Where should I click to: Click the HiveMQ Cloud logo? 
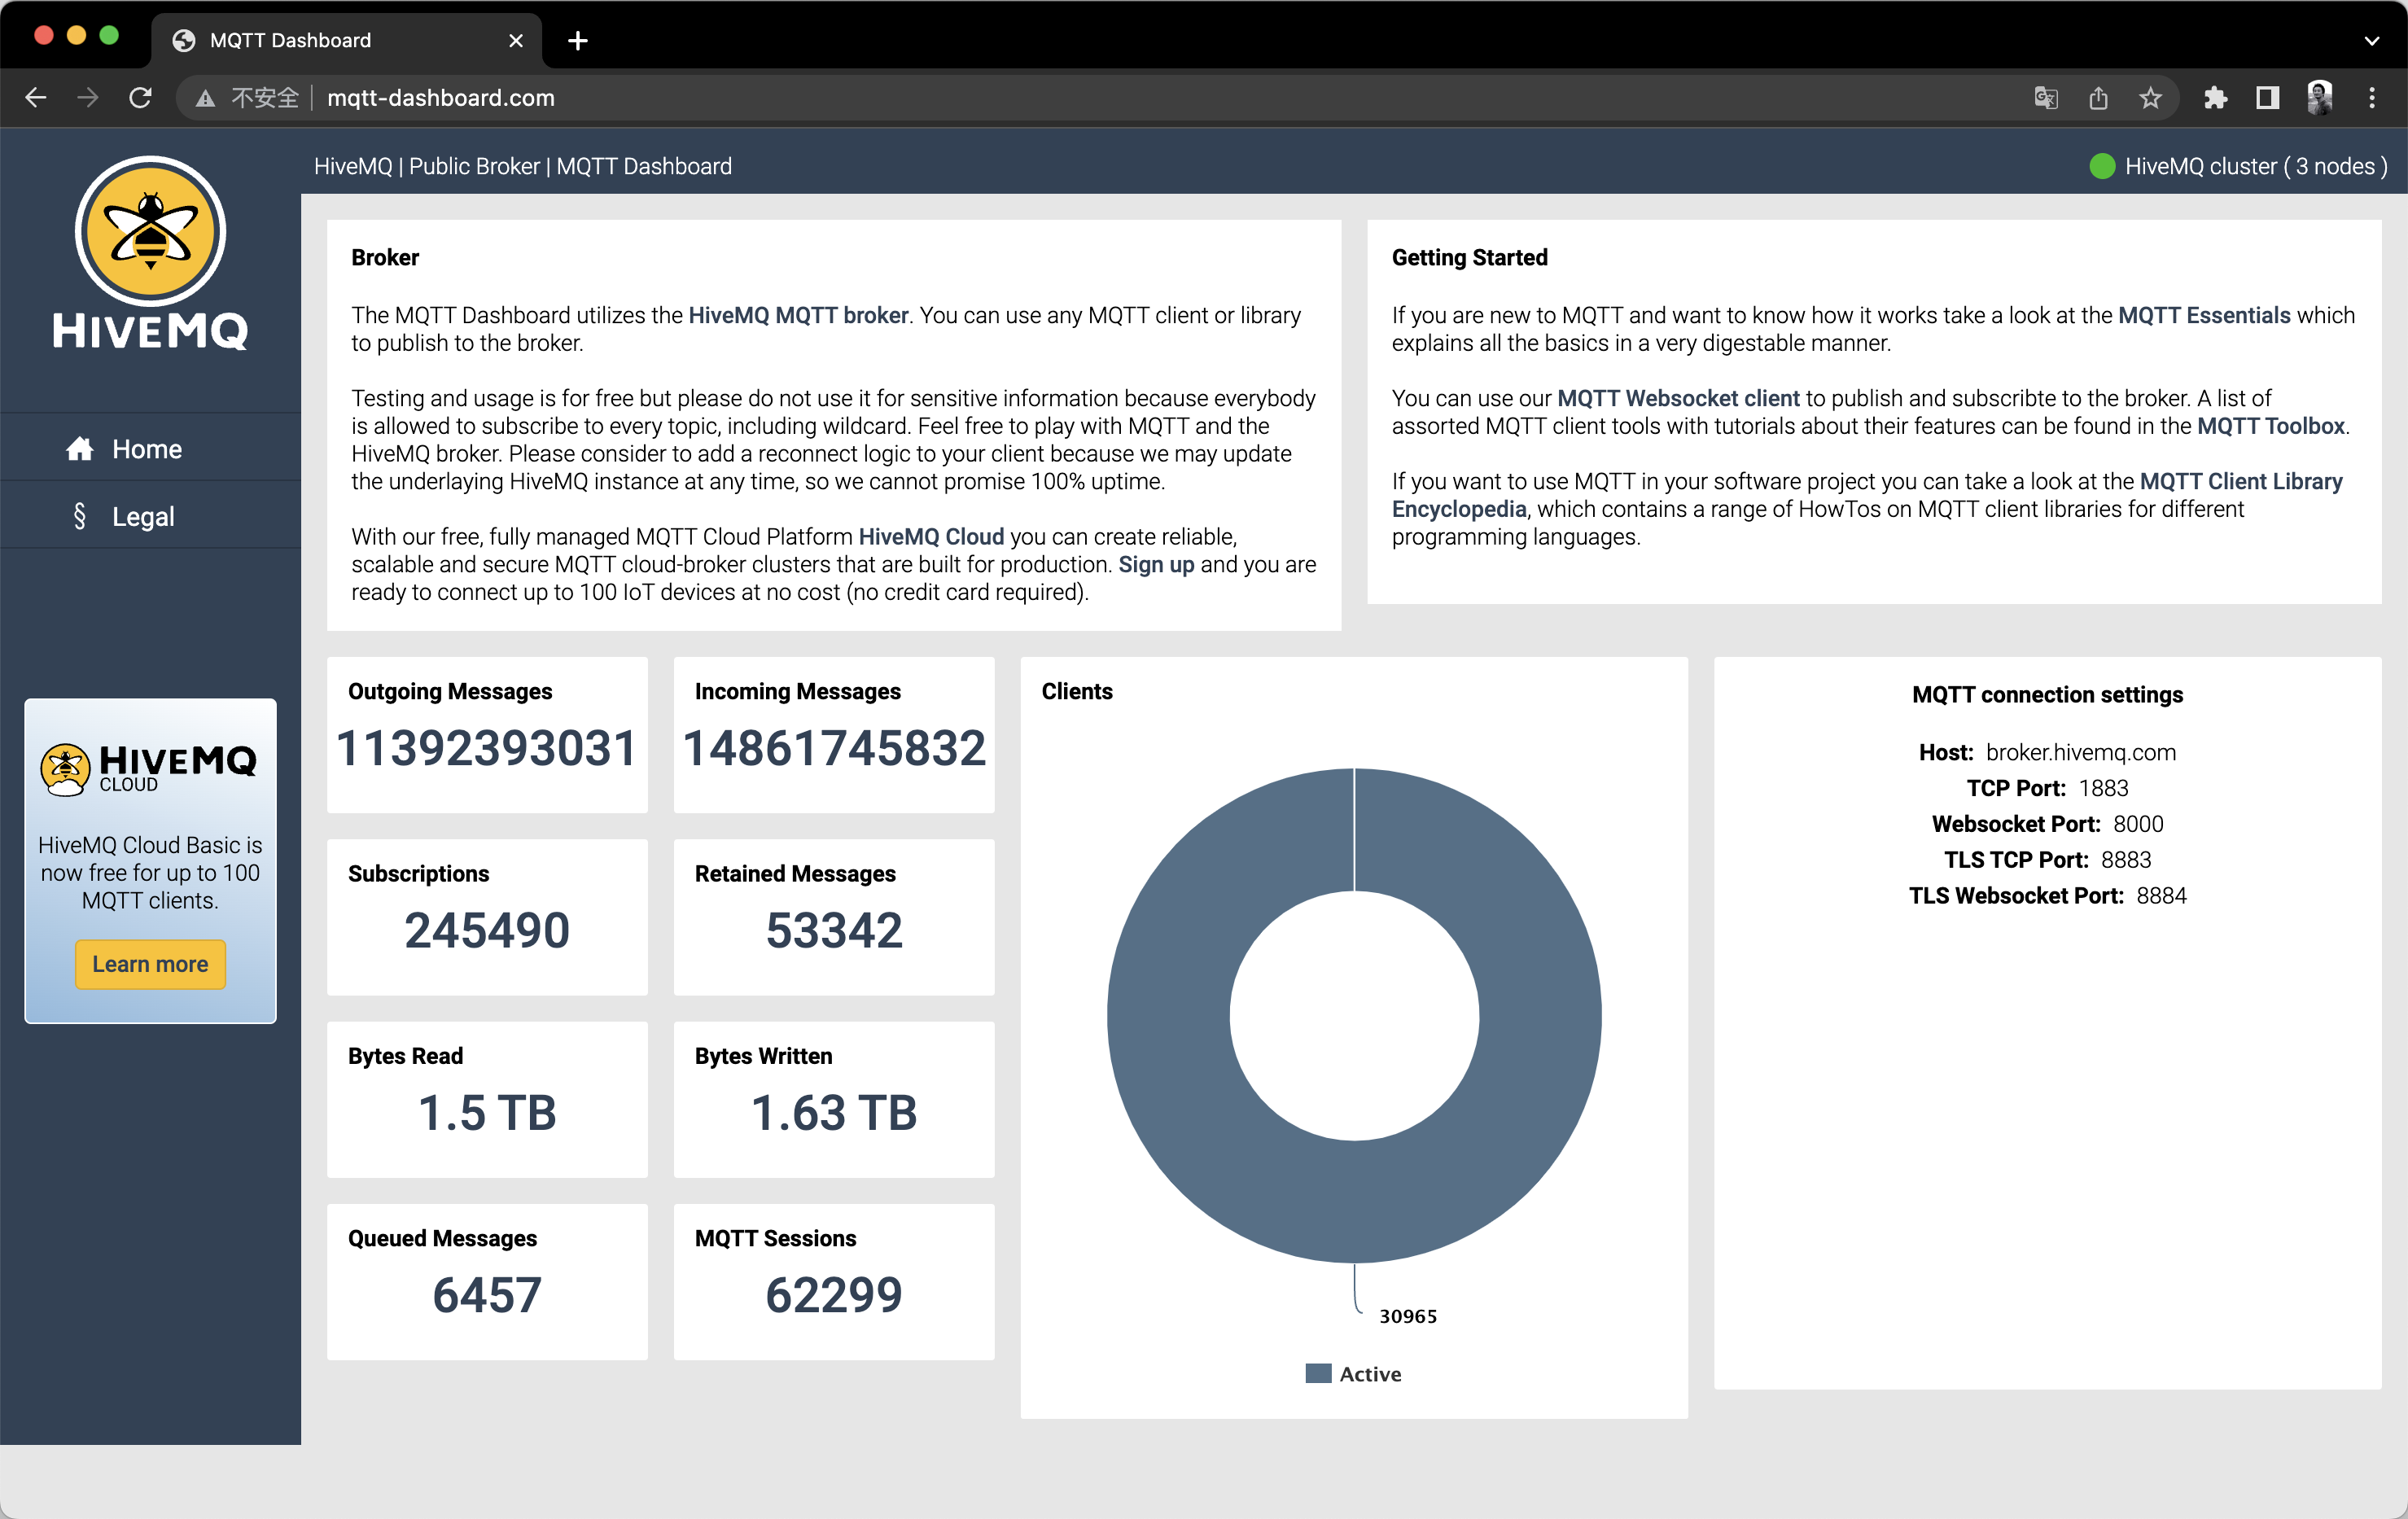coord(149,768)
